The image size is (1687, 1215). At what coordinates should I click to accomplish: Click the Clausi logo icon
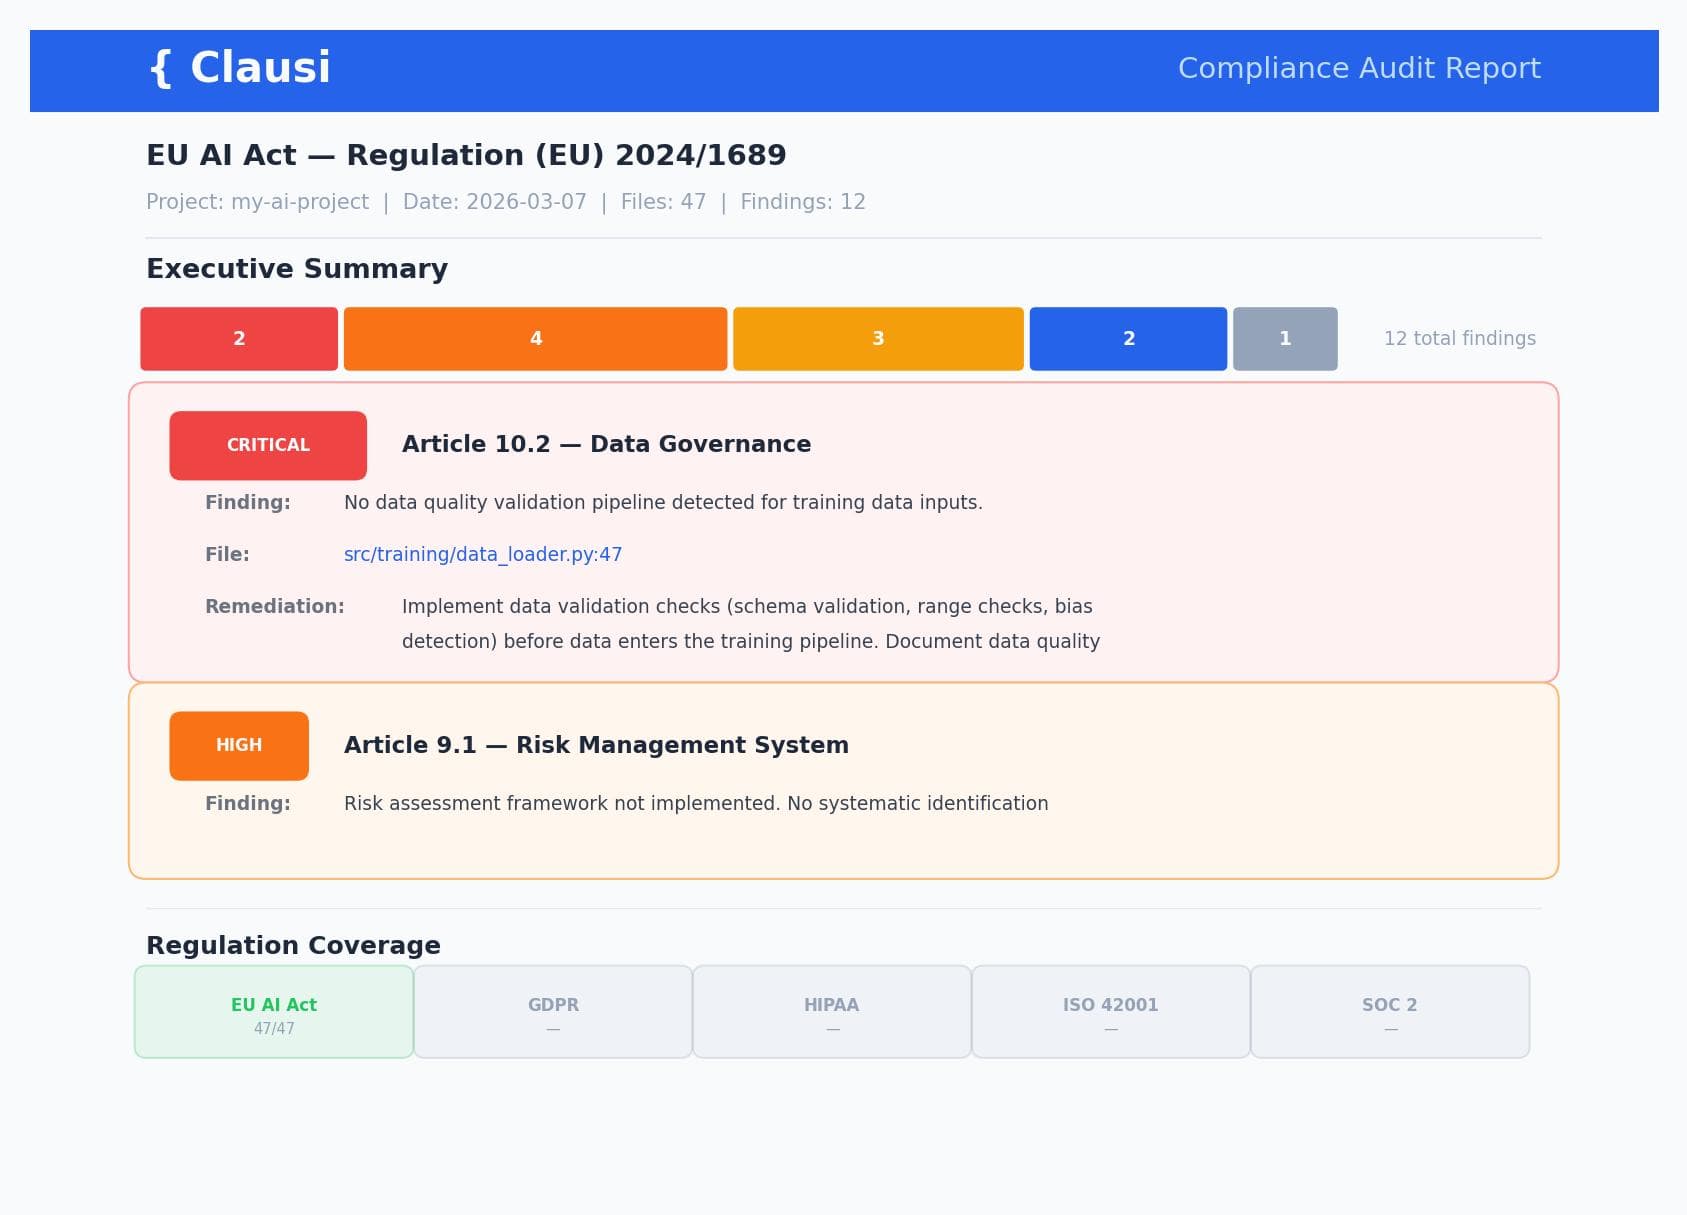click(x=160, y=68)
